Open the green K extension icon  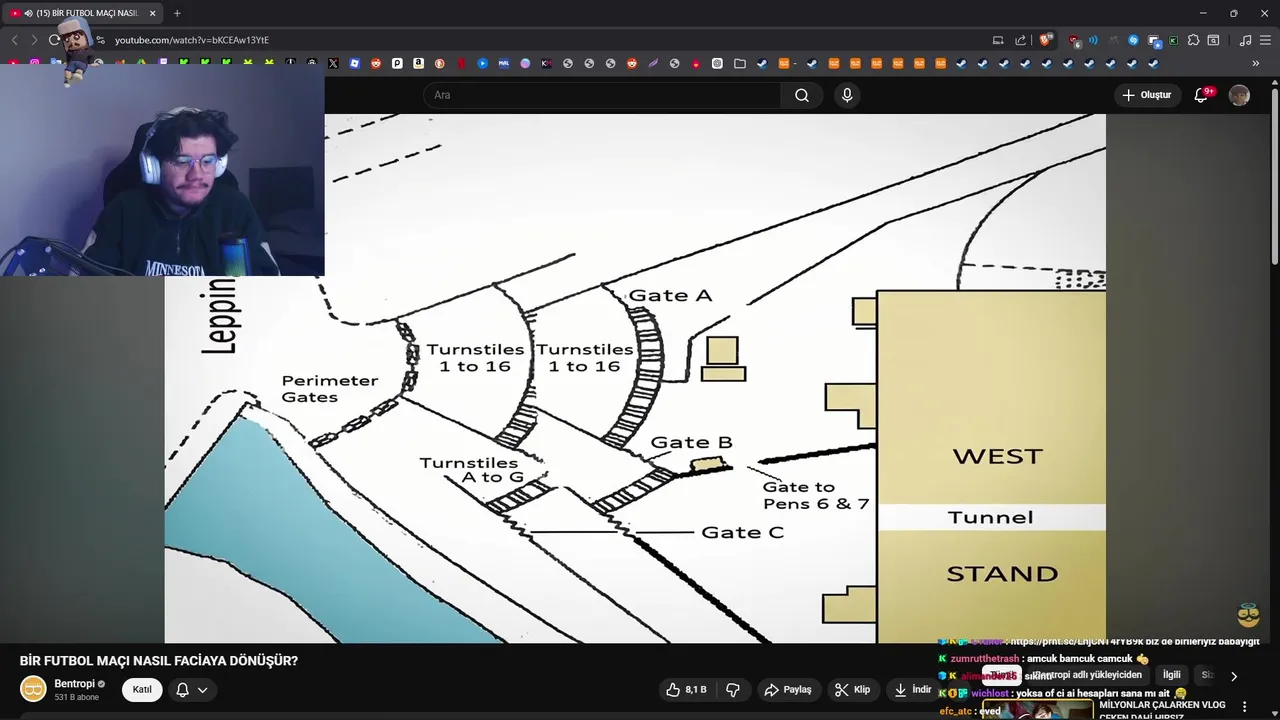click(x=1173, y=40)
